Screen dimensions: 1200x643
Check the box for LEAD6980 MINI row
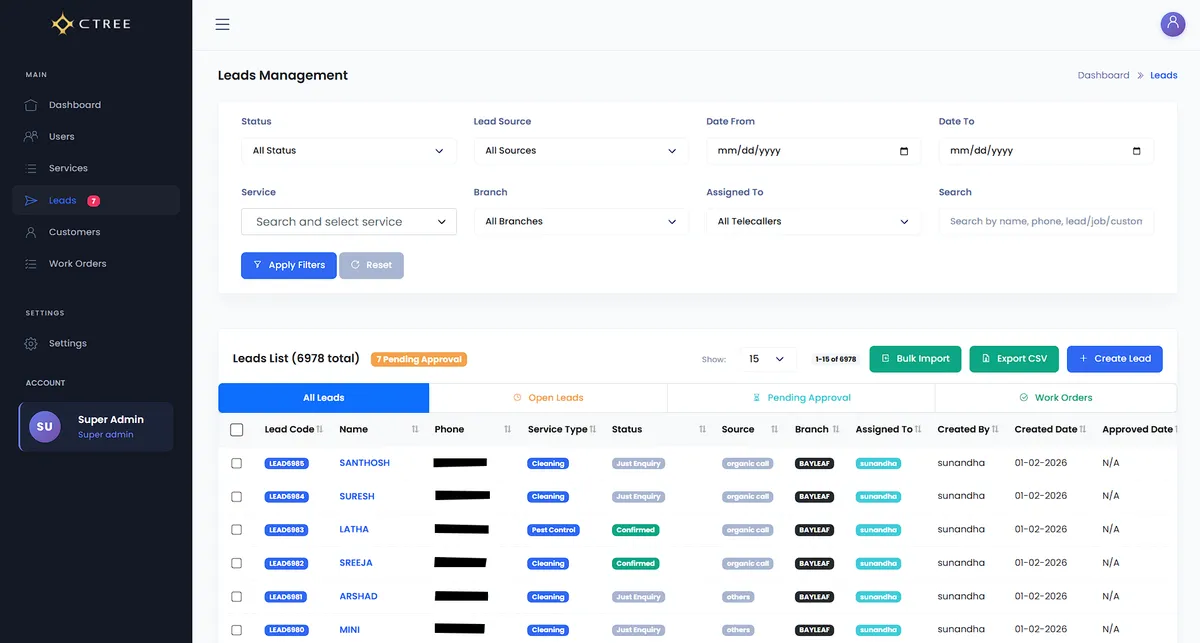click(237, 630)
